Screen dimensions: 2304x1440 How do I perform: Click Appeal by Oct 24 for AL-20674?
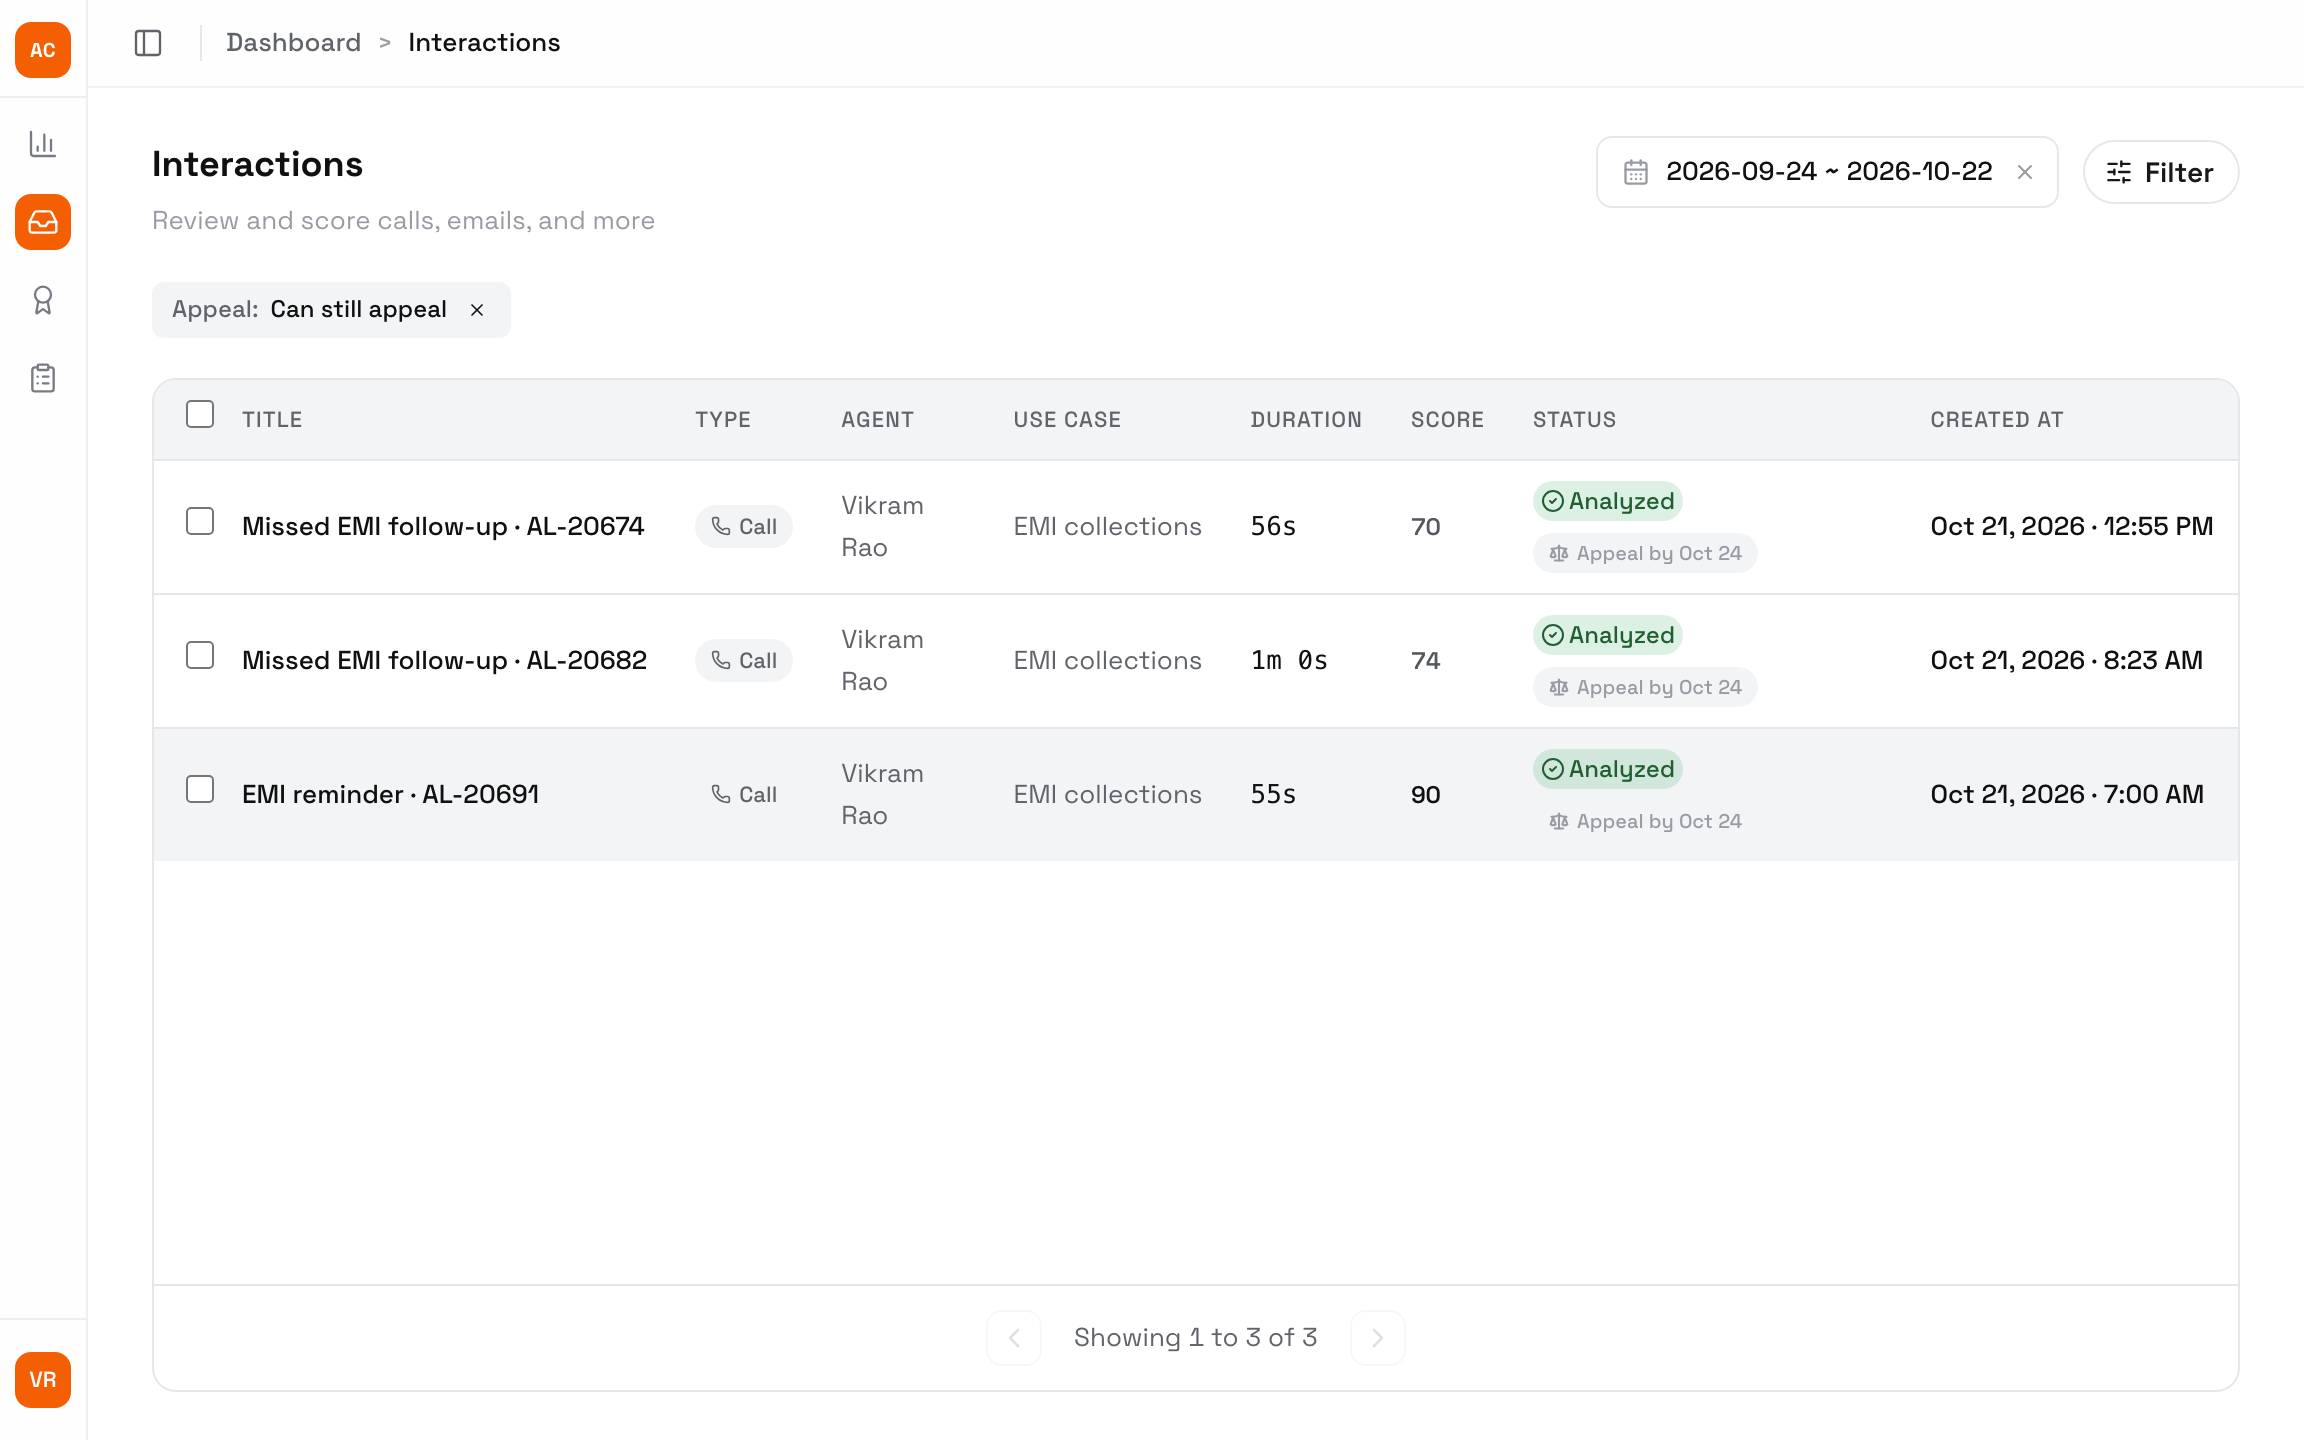pos(1645,553)
